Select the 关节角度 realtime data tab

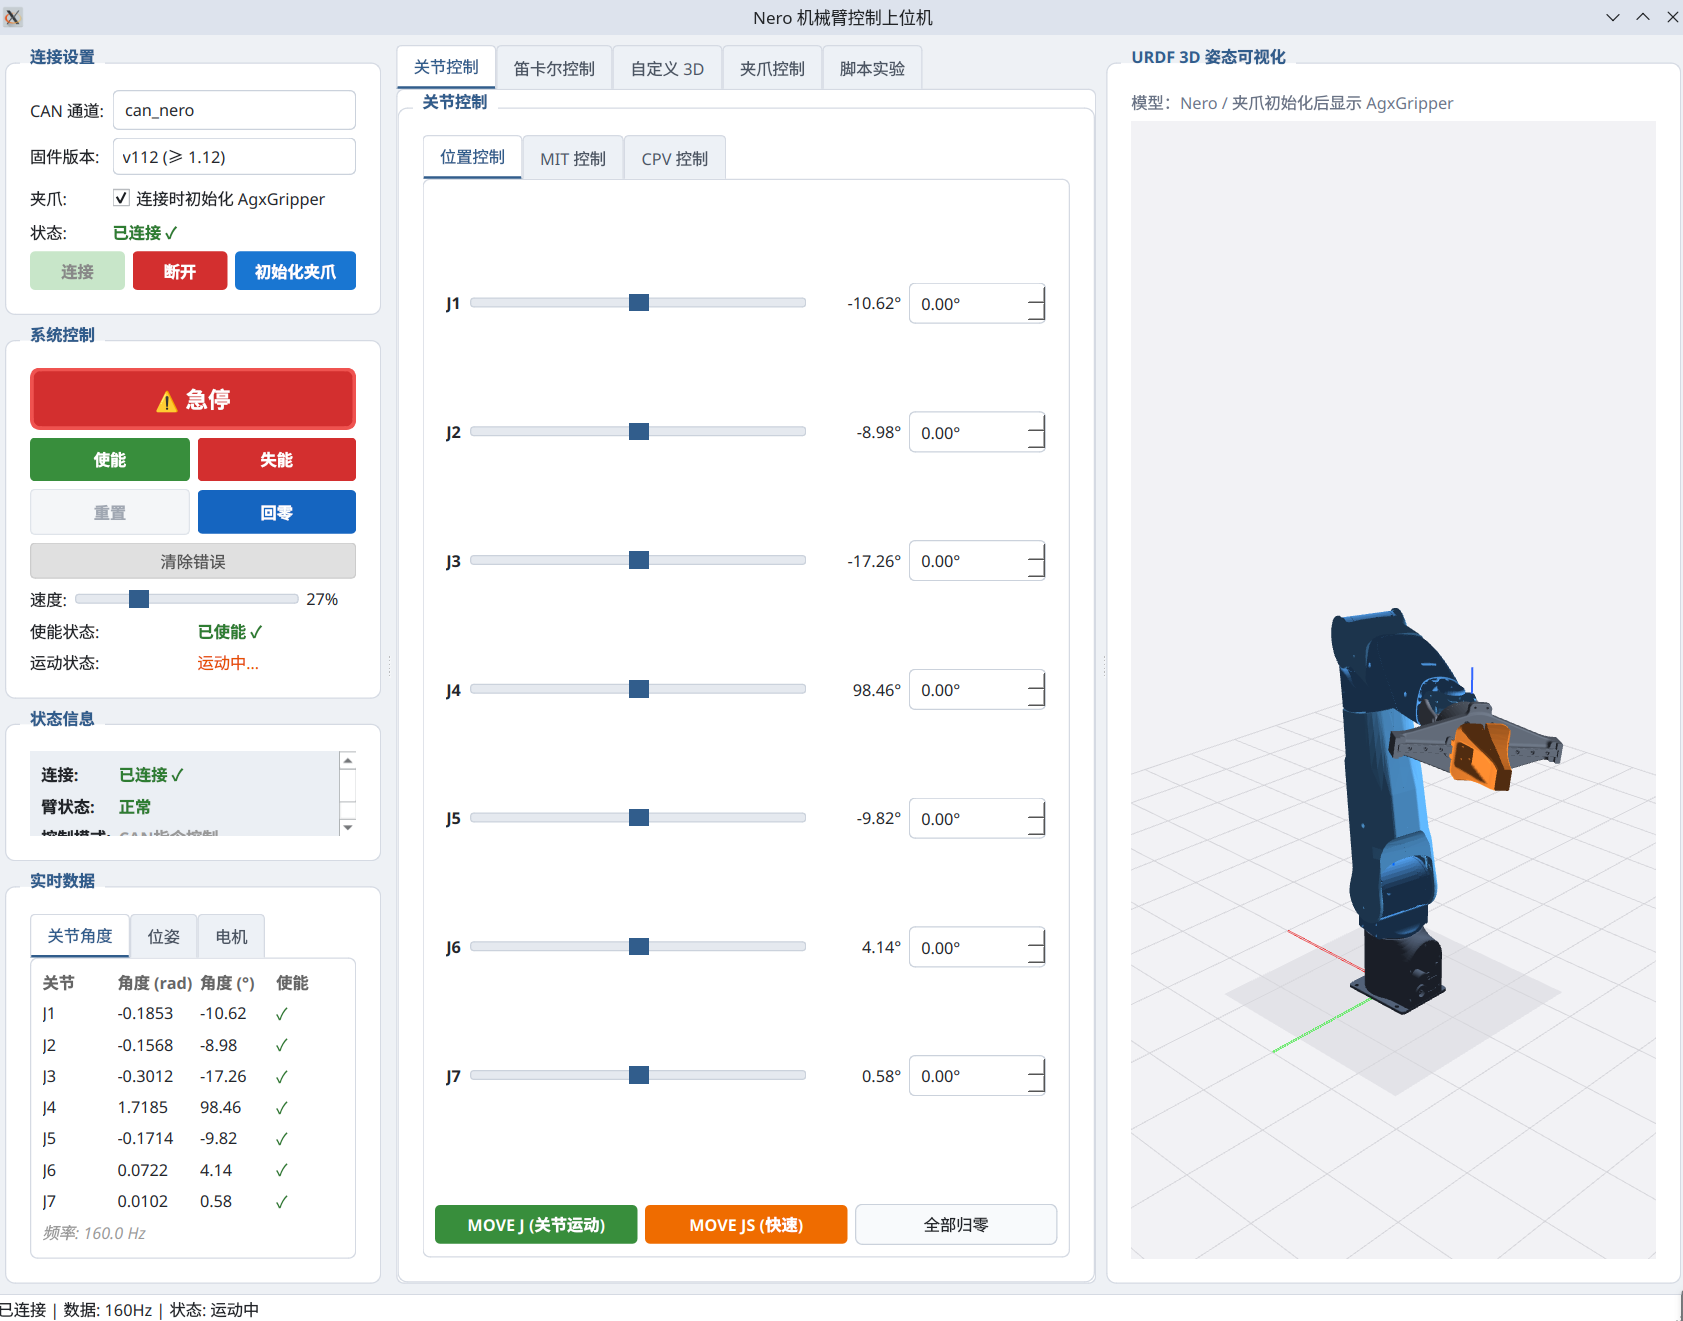click(x=80, y=936)
